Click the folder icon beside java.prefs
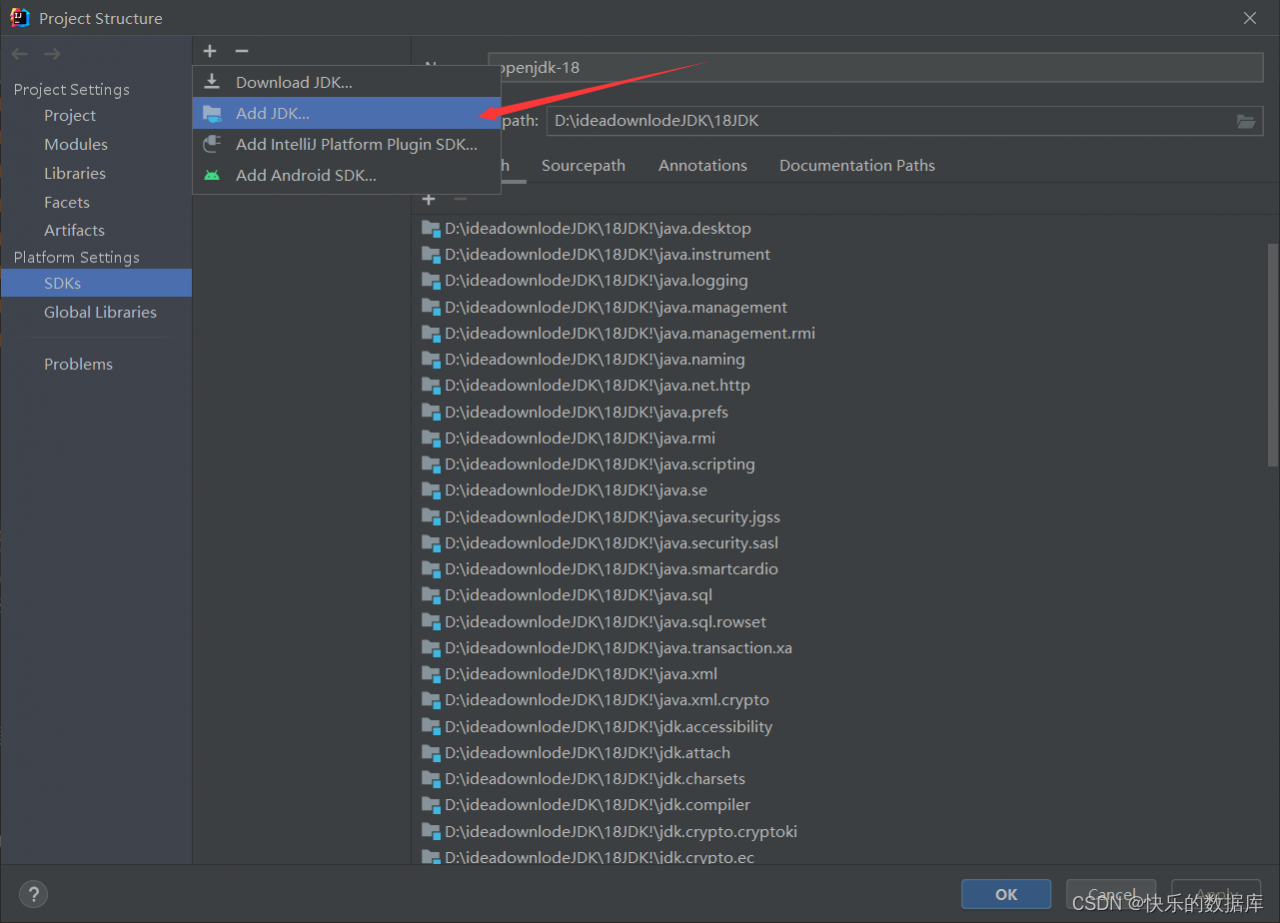The image size is (1280, 923). [431, 412]
